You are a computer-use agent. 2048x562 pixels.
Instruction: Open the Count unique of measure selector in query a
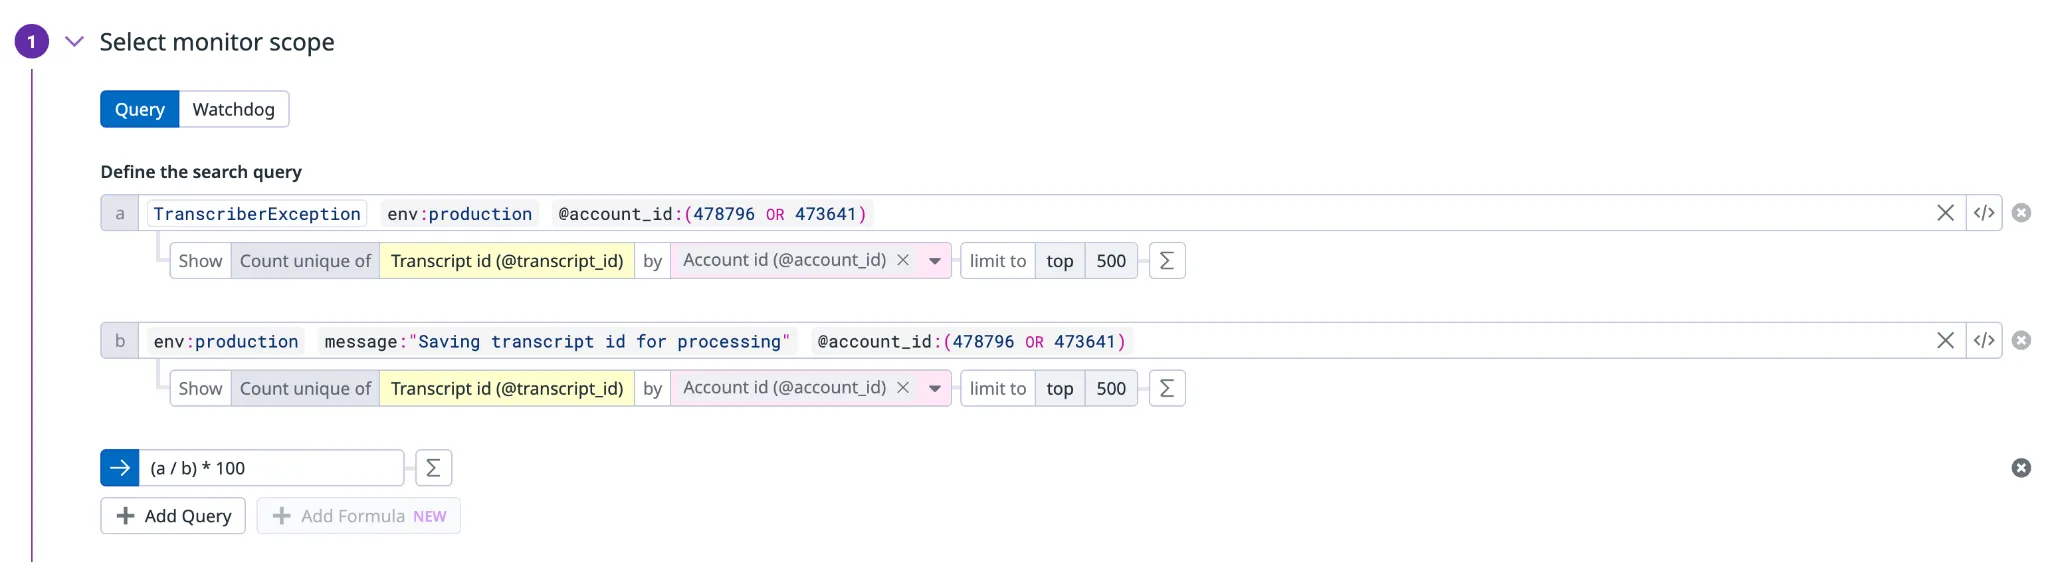305,261
